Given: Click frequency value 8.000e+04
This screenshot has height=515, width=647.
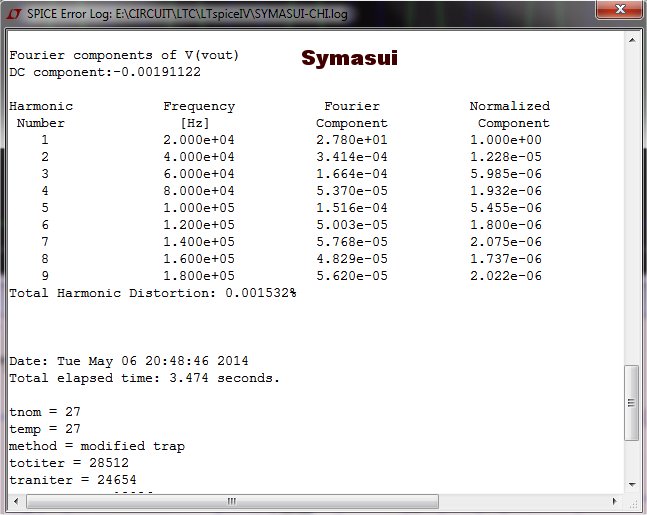Looking at the screenshot, I should [x=198, y=191].
